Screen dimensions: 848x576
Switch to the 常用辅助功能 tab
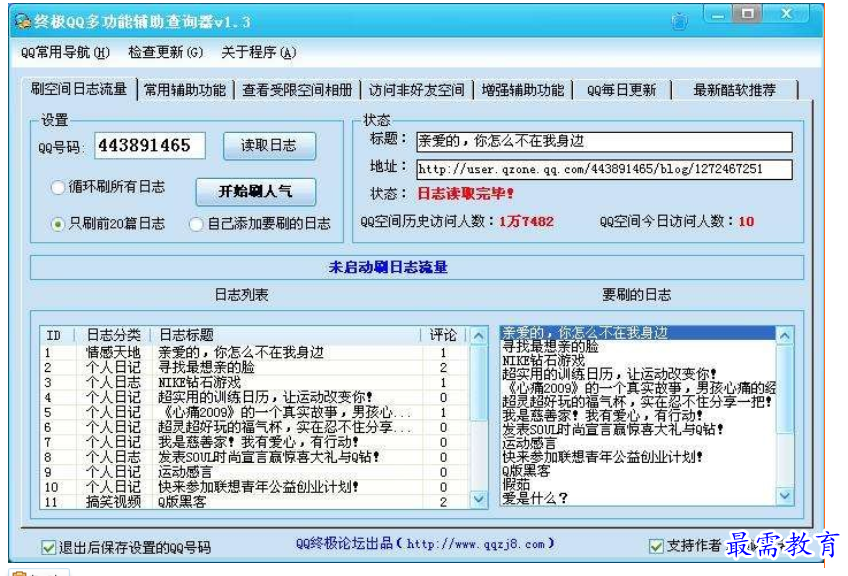coord(185,90)
